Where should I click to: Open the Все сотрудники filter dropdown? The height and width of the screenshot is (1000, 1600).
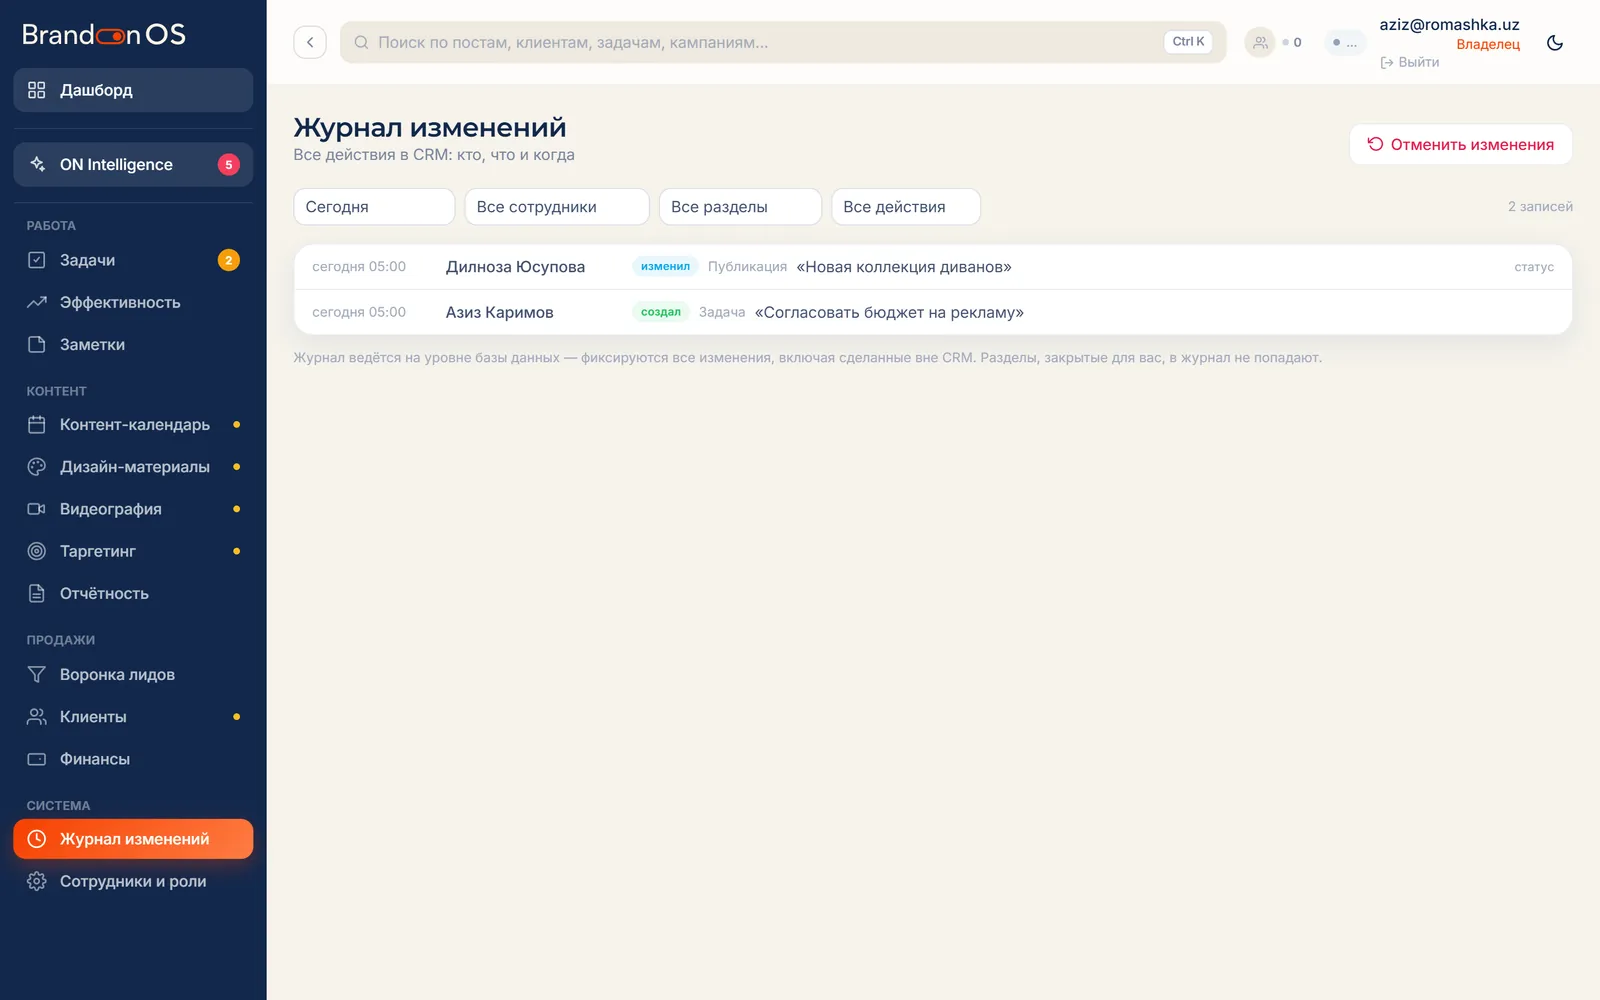tap(557, 207)
